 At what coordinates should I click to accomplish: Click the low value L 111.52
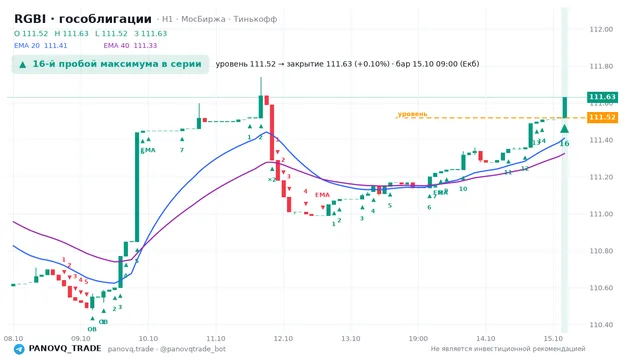pyautogui.click(x=111, y=33)
